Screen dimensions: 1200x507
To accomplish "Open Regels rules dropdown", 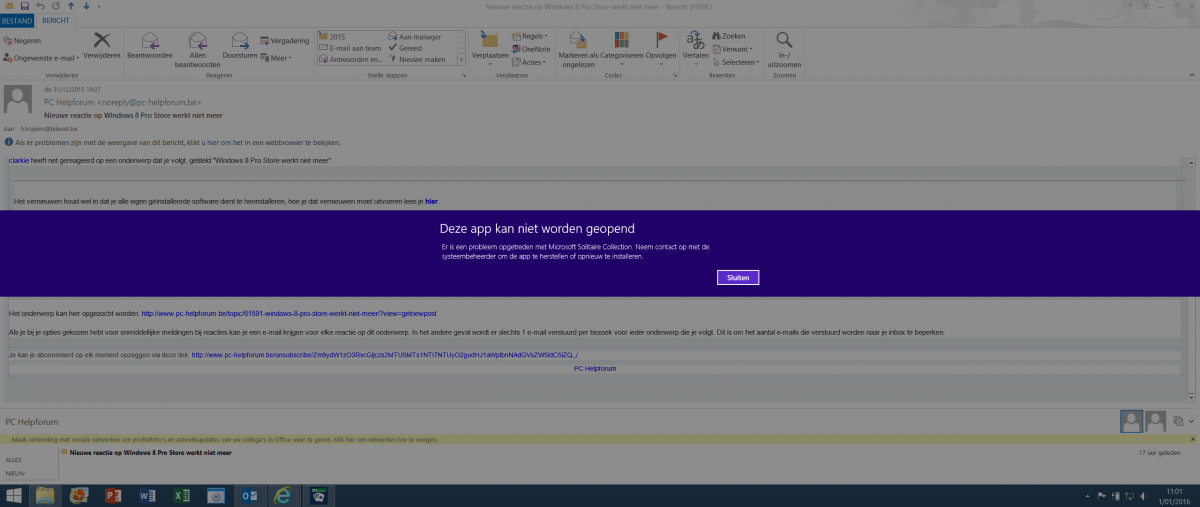I will [x=528, y=36].
